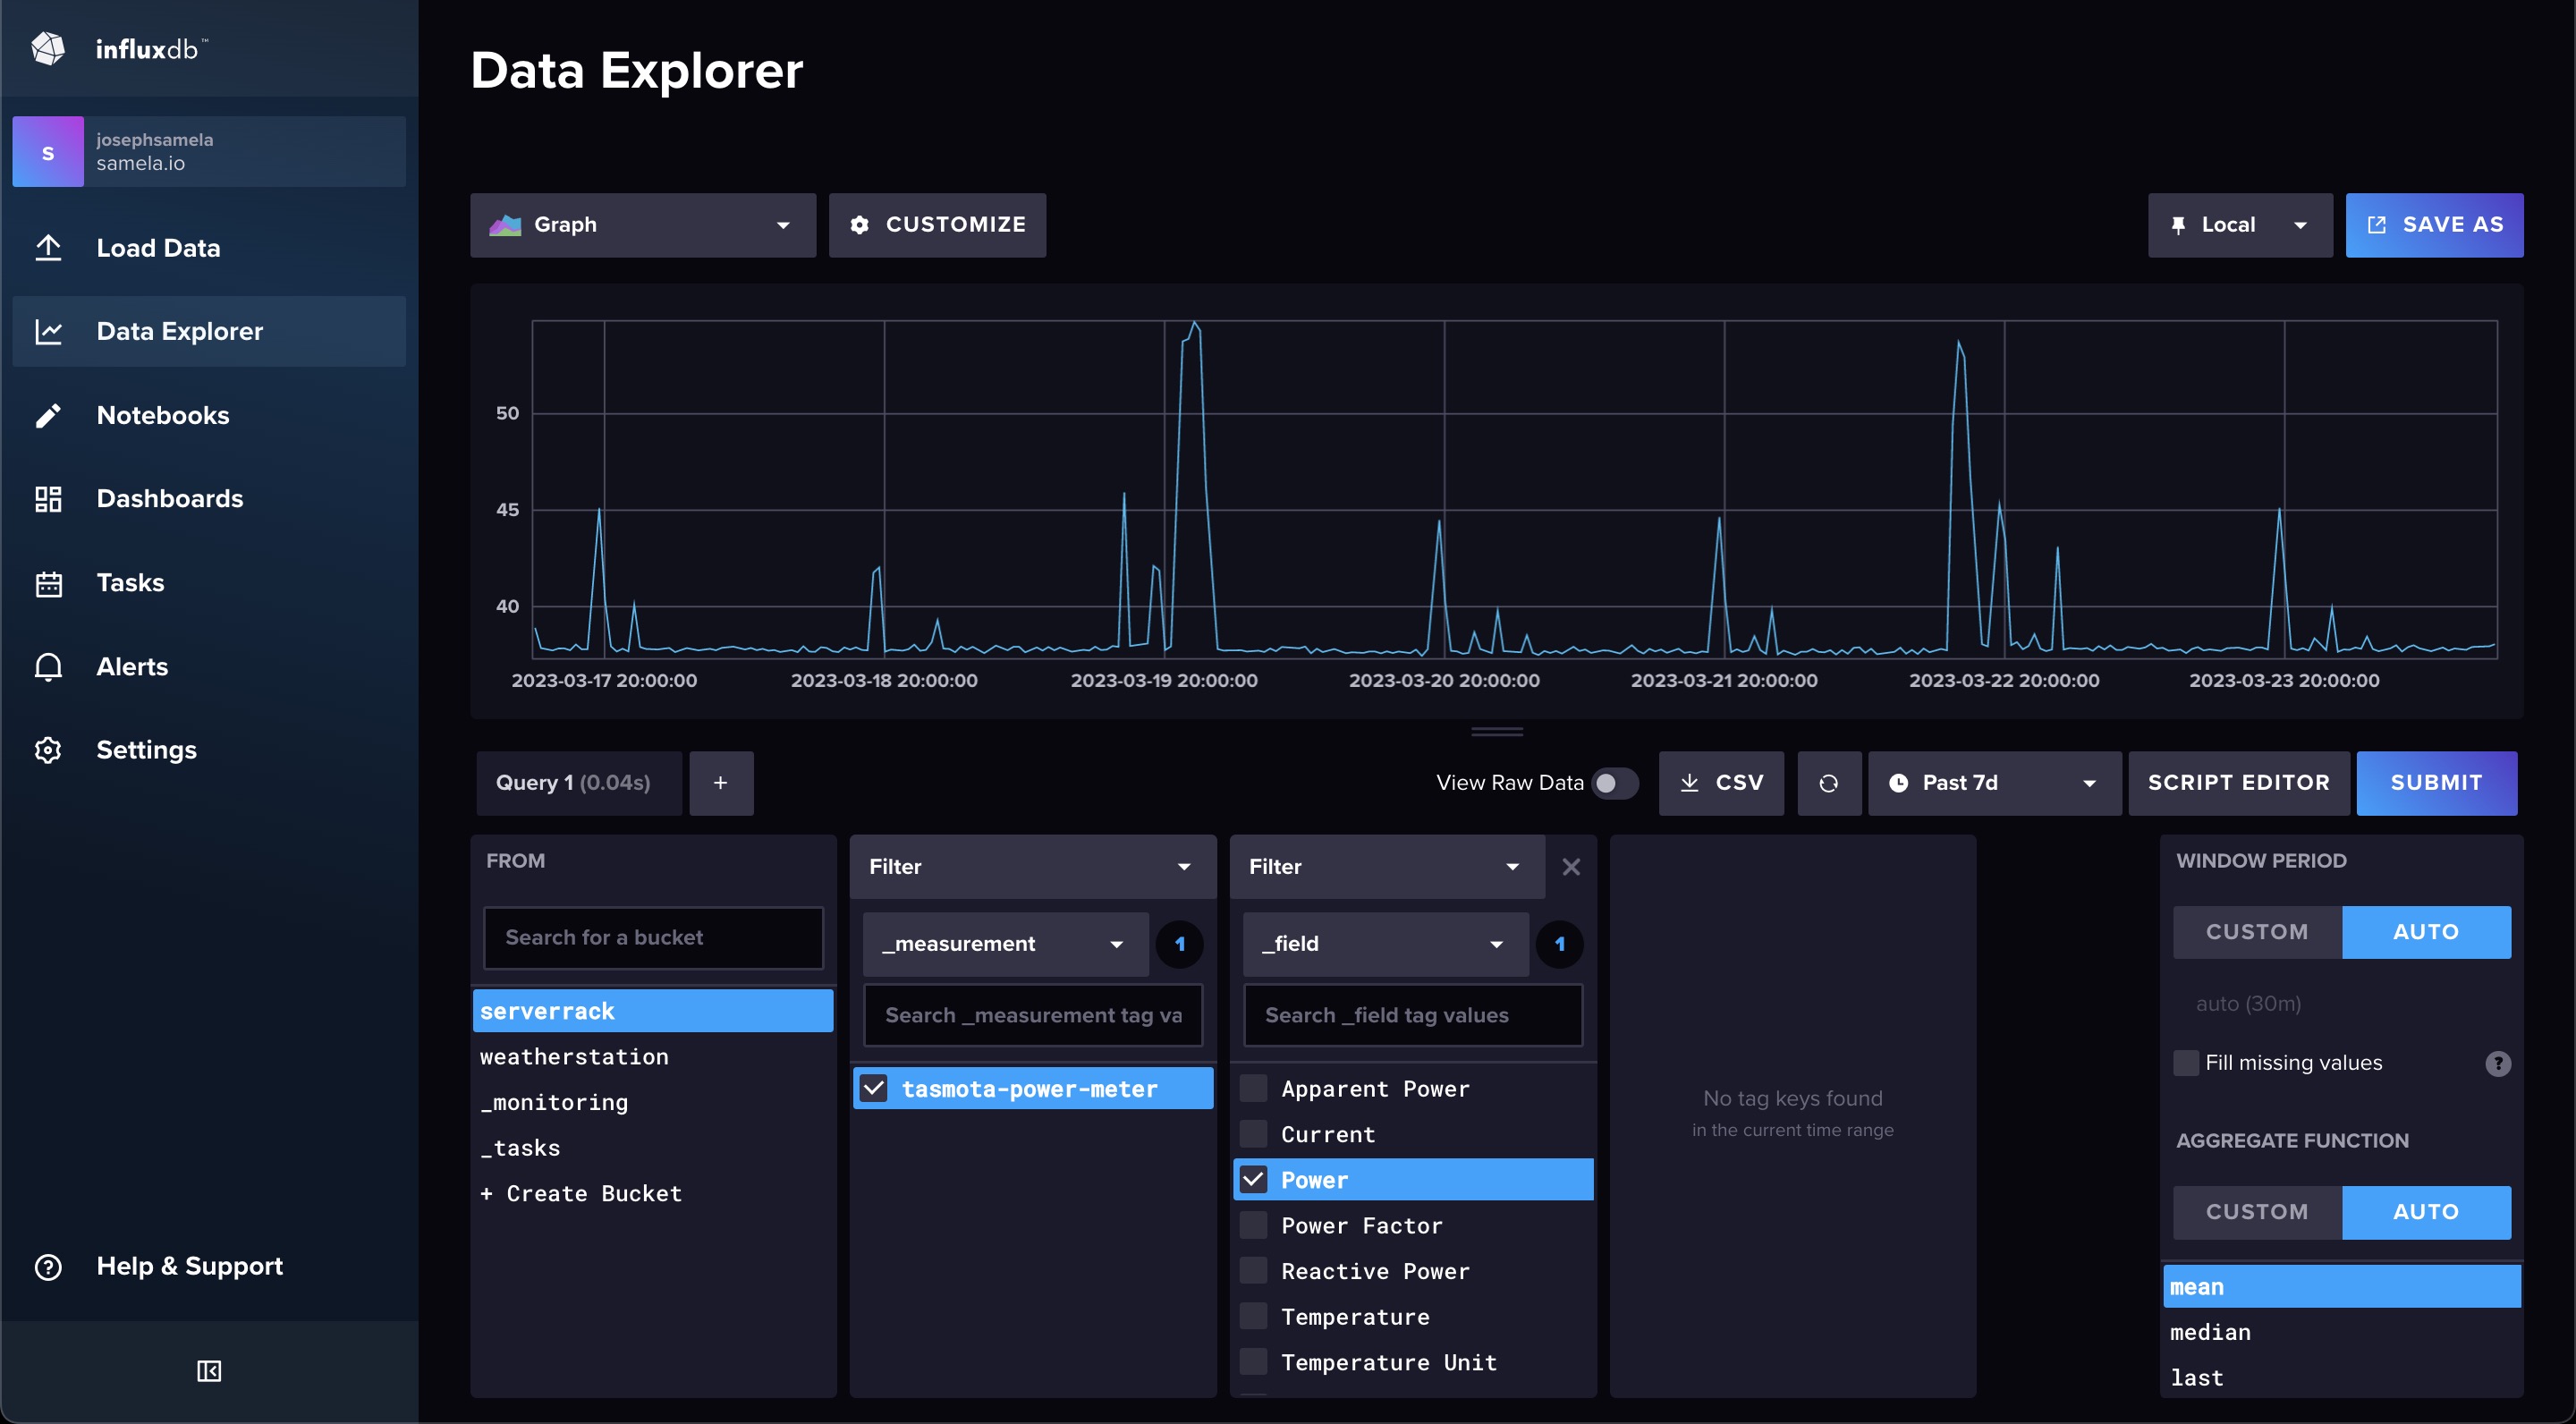This screenshot has height=1424, width=2576.
Task: Collapse the sidebar navigation panel
Action: point(208,1370)
